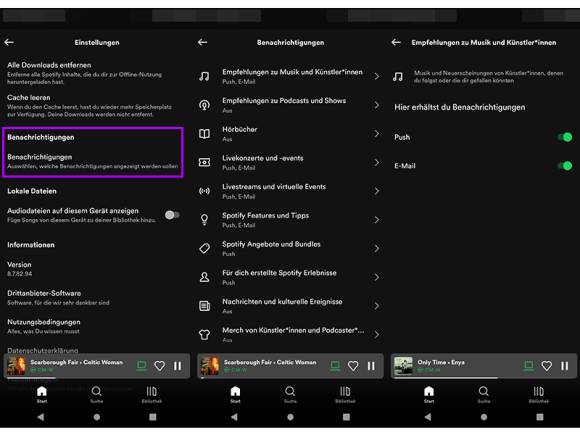This screenshot has height=435, width=580.
Task: Open Hörbücher chevron
Action: (377, 134)
